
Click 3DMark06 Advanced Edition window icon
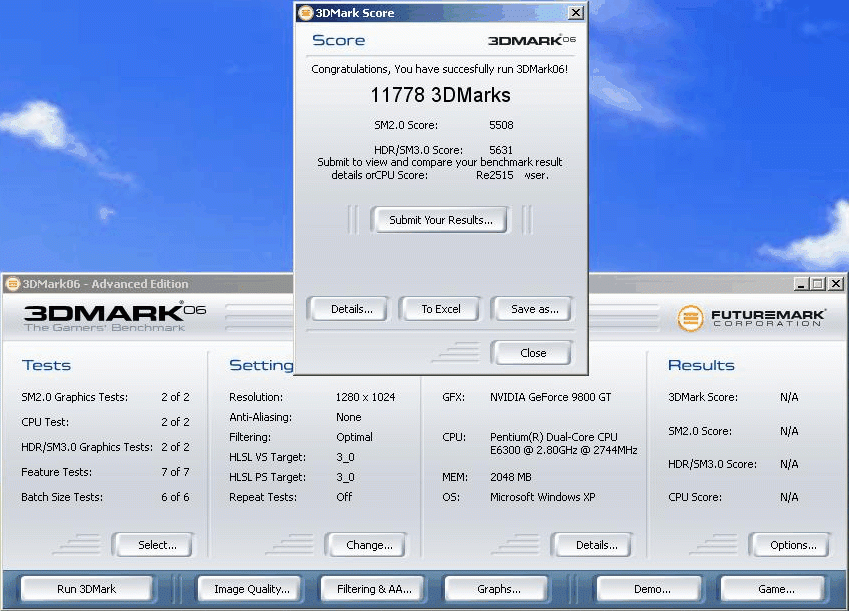pos(12,284)
